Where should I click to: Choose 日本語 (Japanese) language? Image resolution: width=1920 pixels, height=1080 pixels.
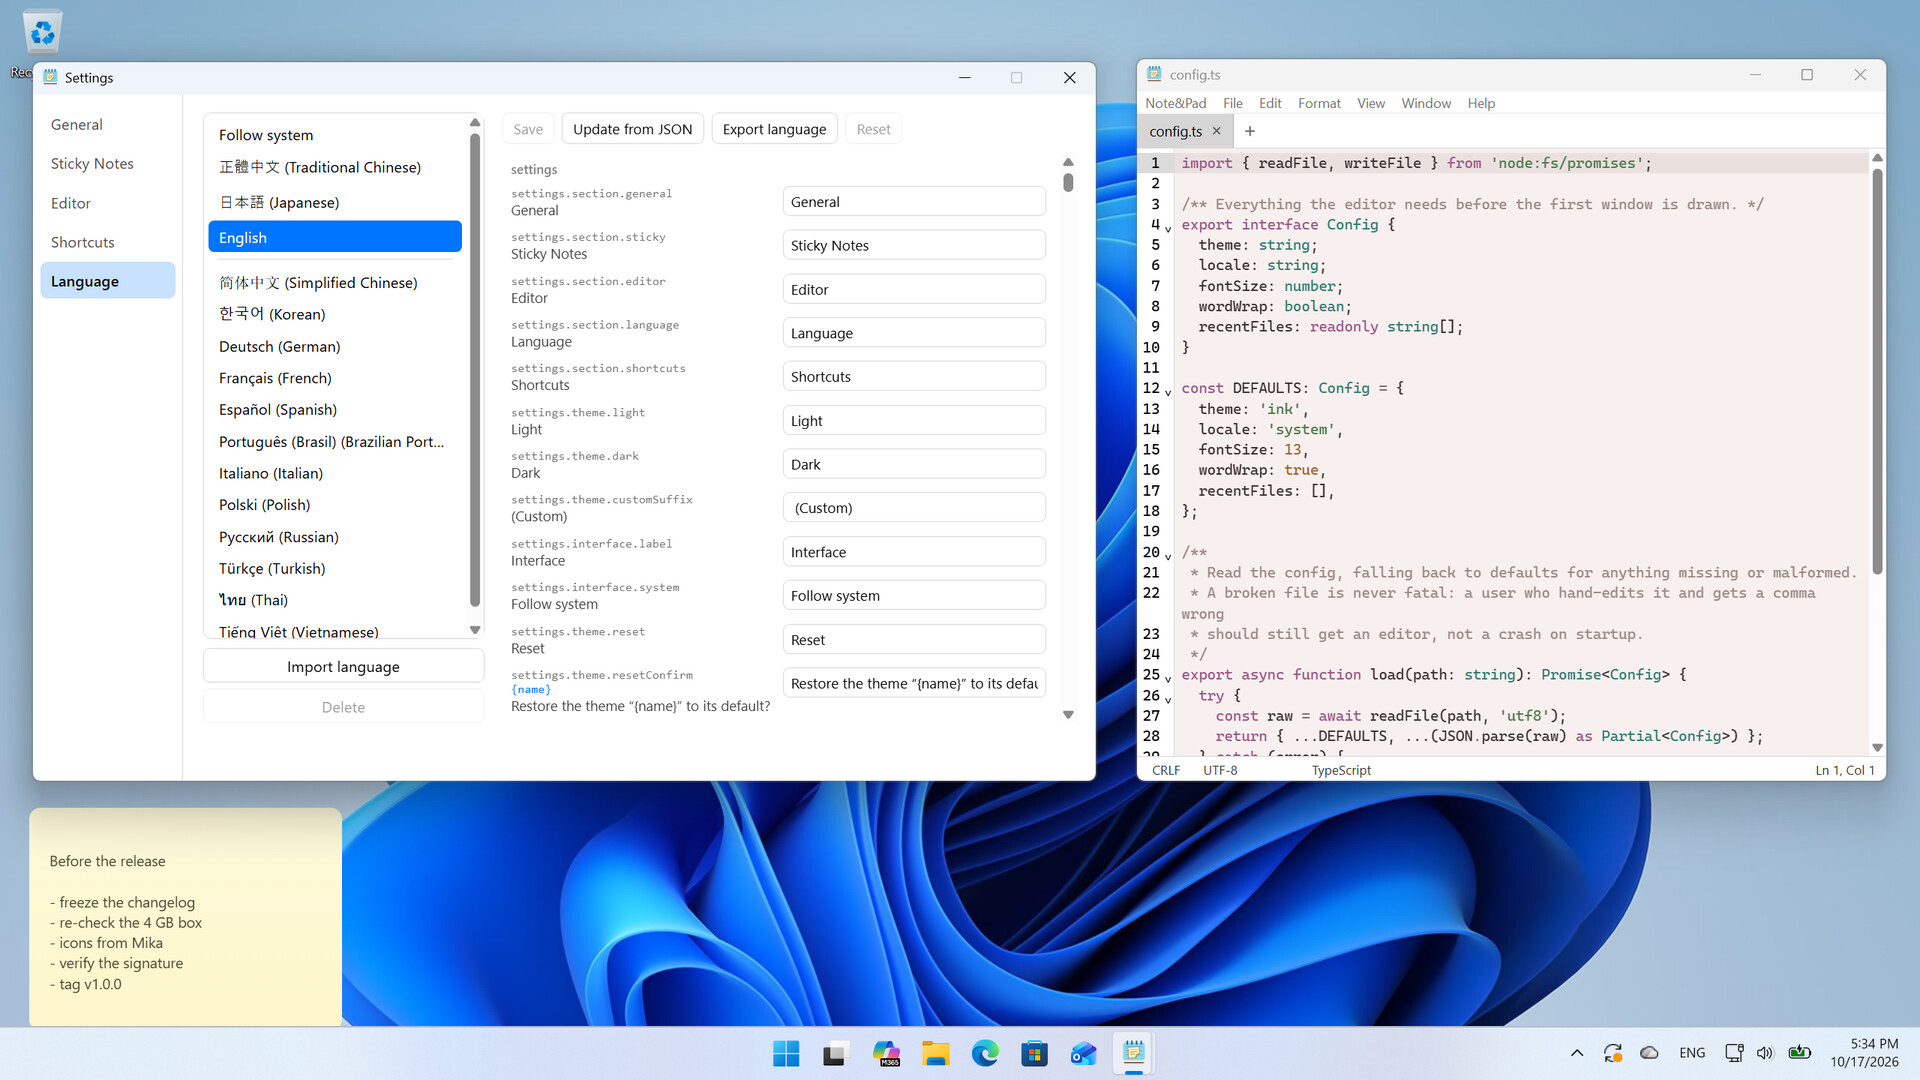click(335, 202)
